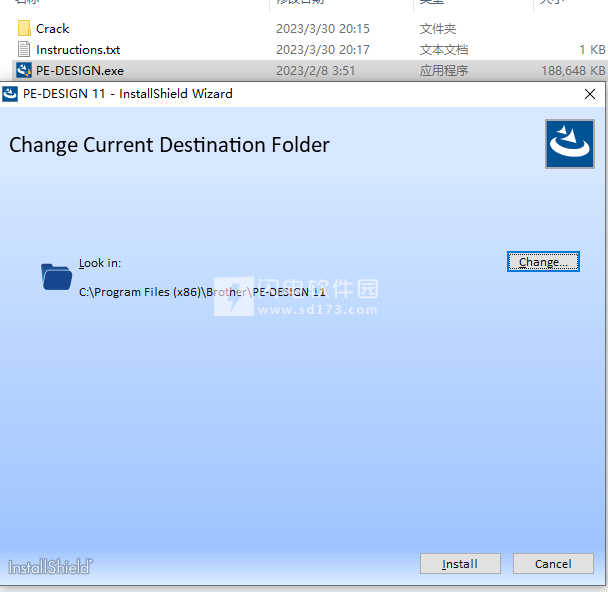The width and height of the screenshot is (608, 592).
Task: Start installation with the Install button
Action: [x=460, y=564]
